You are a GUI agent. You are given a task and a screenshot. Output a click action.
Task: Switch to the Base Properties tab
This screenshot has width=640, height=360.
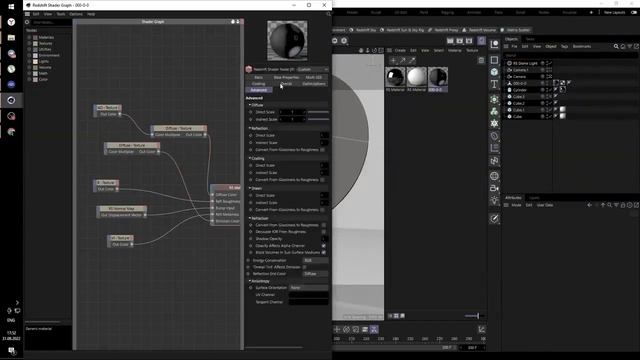coord(286,77)
